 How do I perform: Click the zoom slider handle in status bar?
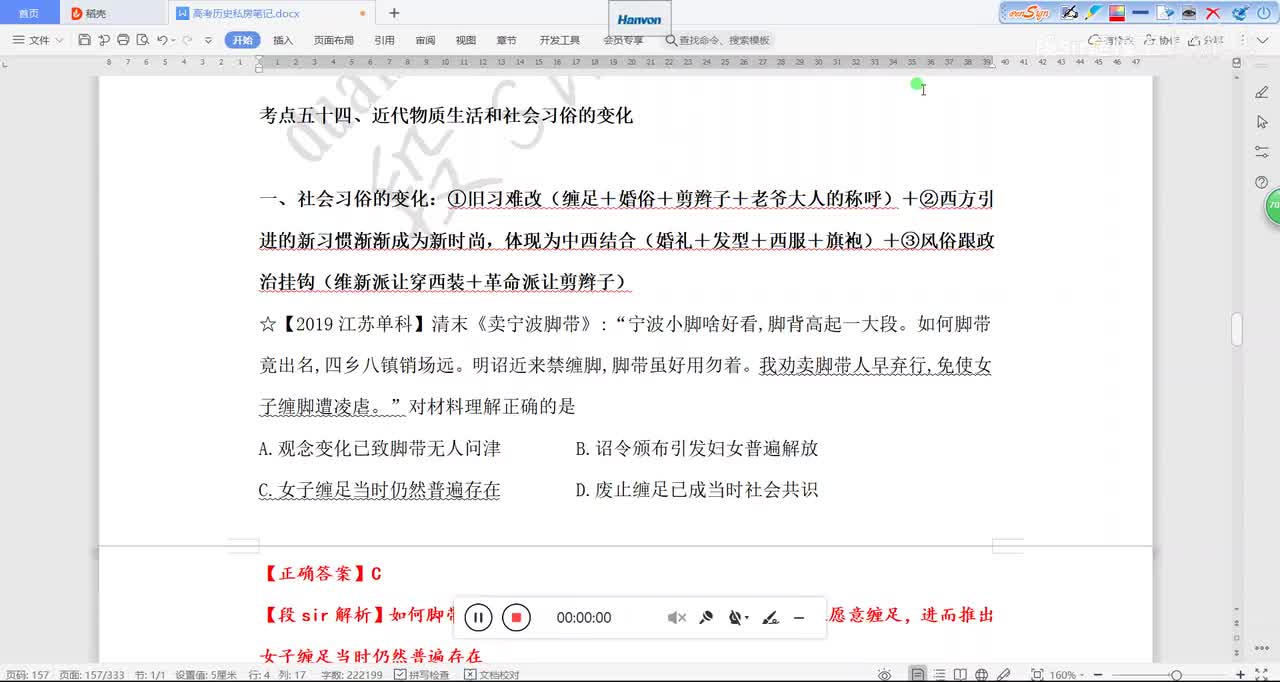pos(1176,675)
